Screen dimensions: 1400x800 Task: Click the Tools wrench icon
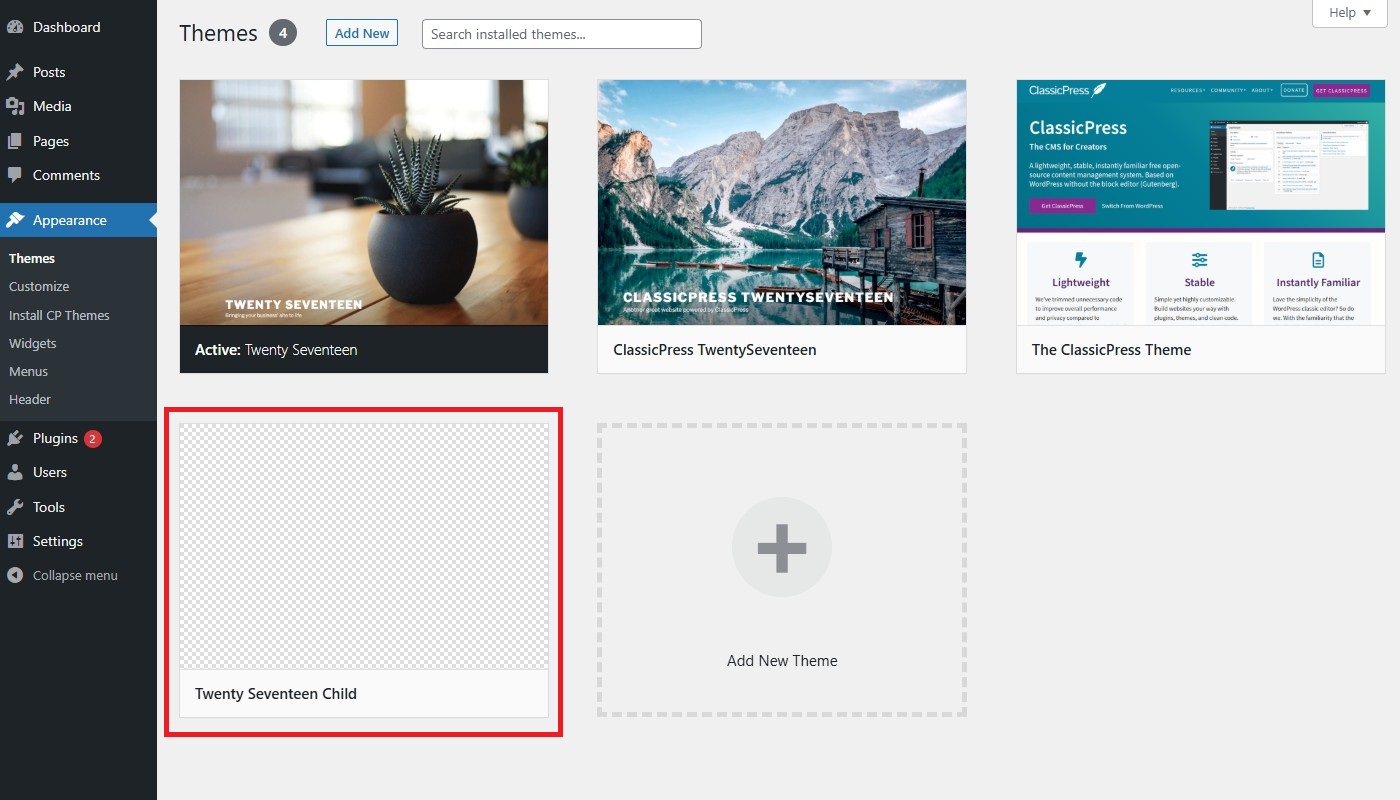tap(15, 507)
